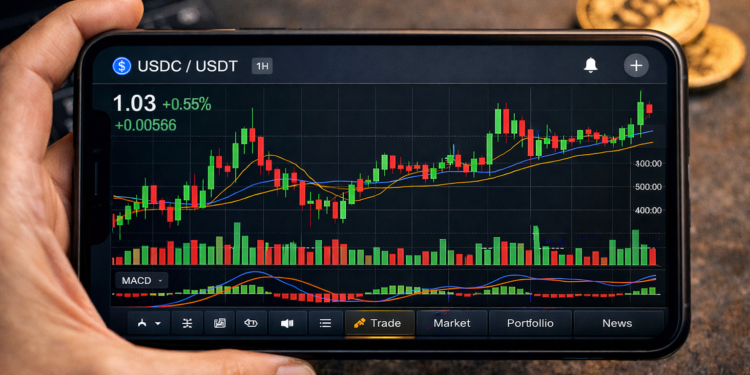Image resolution: width=750 pixels, height=375 pixels.
Task: Open the chart type dropdown in toolbar
Action: pos(149,323)
